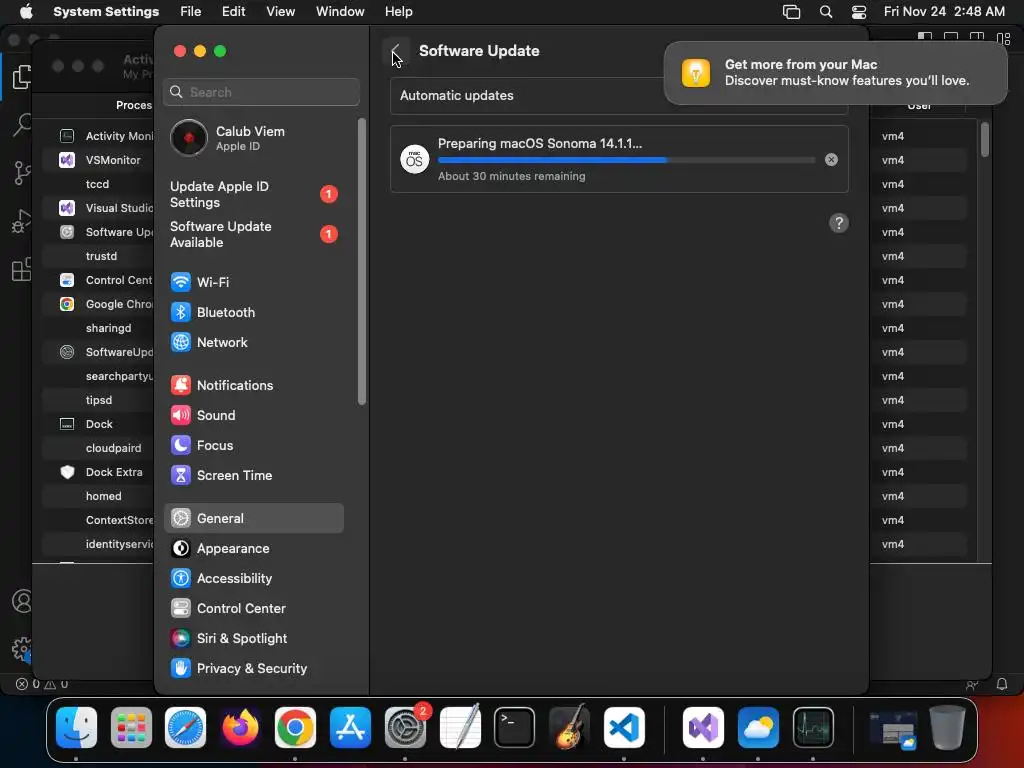This screenshot has width=1024, height=768.
Task: Open Focus settings pane
Action: [253, 445]
